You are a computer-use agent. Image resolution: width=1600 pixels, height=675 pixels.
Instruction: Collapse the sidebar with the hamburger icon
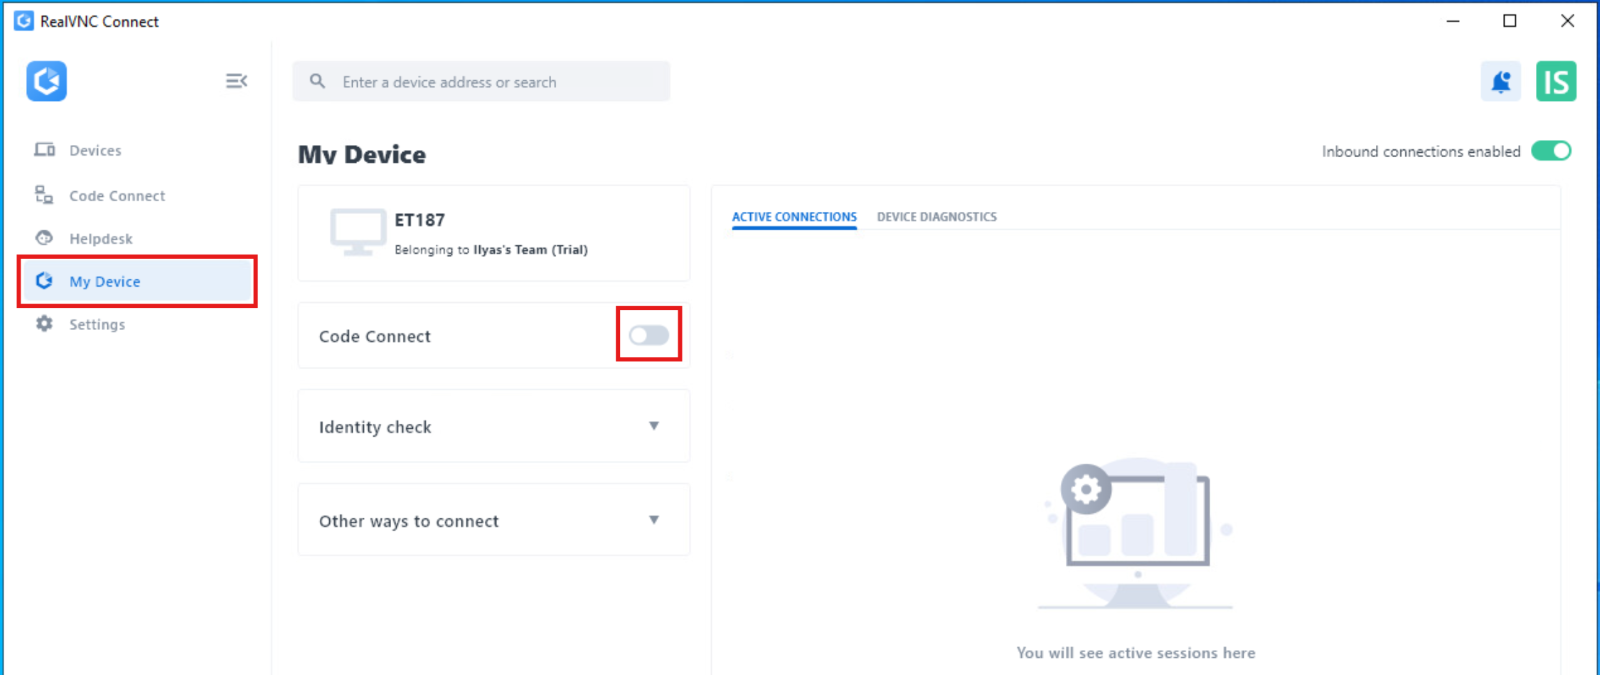click(x=236, y=81)
